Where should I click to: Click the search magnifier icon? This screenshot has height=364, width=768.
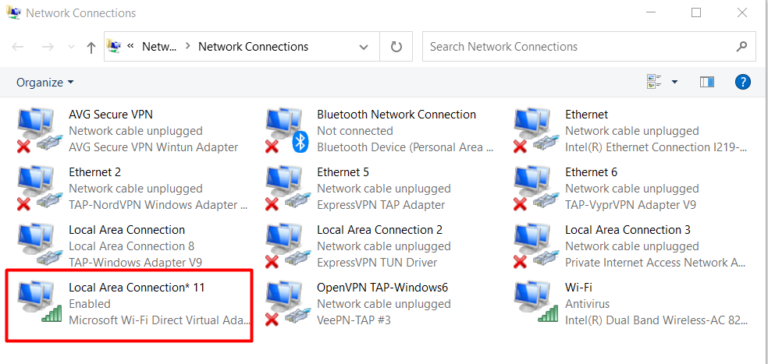[x=742, y=47]
